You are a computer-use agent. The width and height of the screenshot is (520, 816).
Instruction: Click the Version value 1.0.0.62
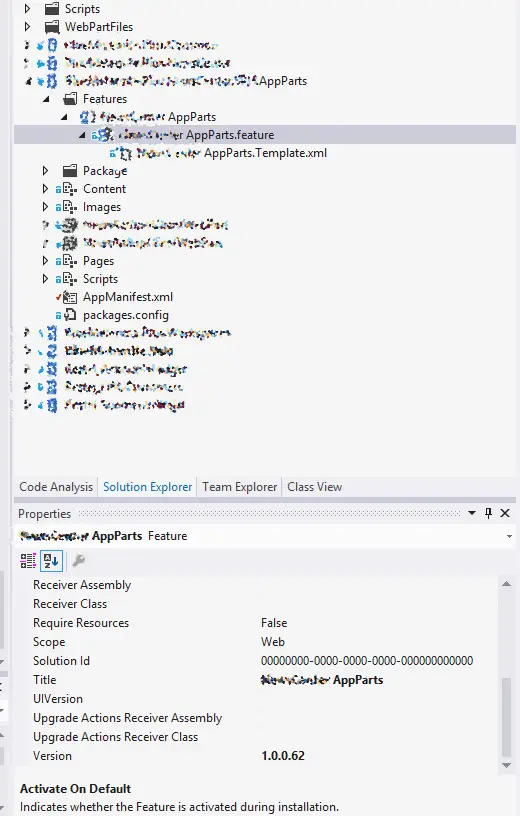(x=283, y=756)
